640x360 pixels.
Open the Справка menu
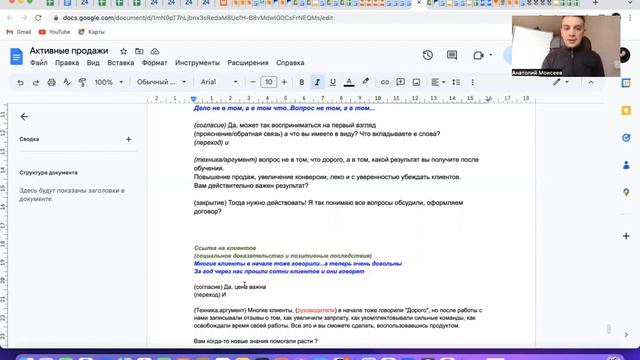coord(290,63)
